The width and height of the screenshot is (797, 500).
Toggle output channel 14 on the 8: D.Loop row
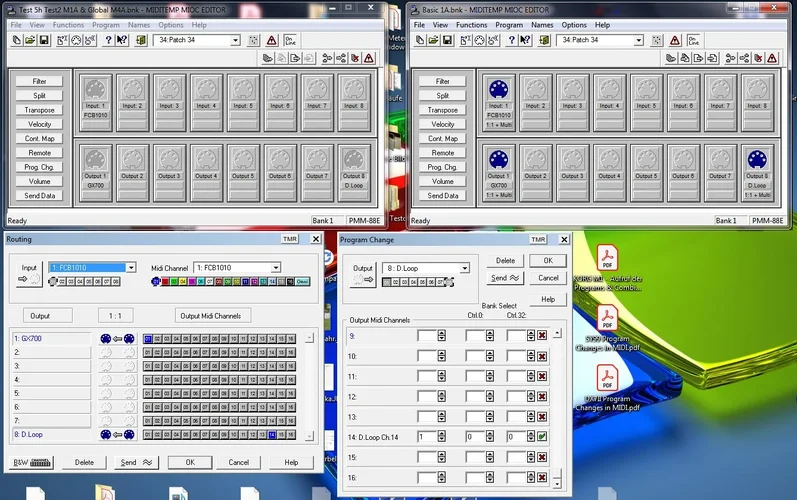point(272,435)
